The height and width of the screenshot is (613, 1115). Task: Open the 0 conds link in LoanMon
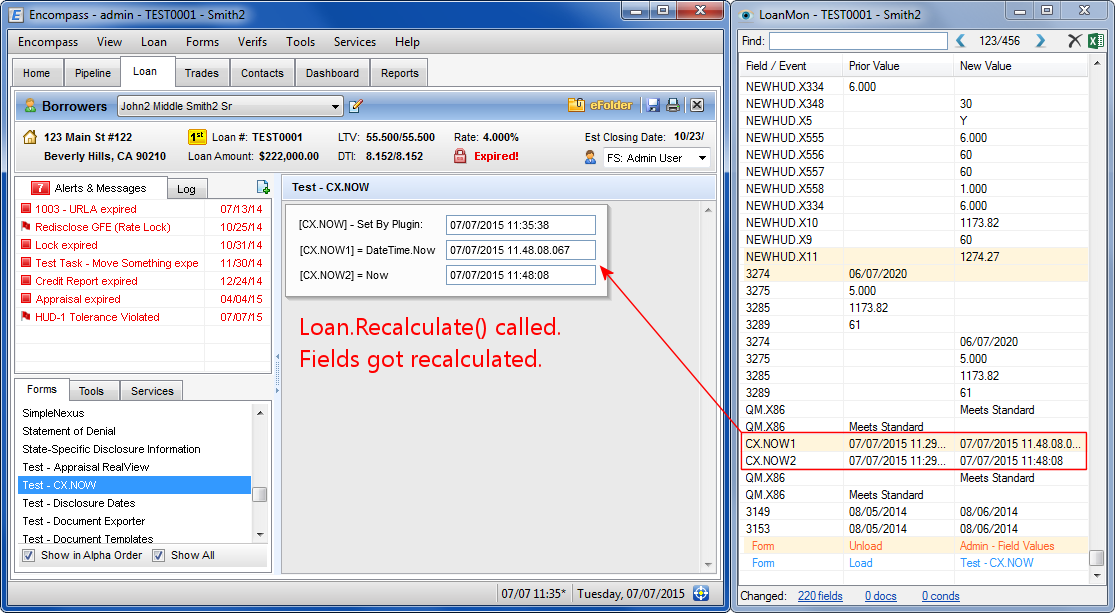pyautogui.click(x=941, y=596)
